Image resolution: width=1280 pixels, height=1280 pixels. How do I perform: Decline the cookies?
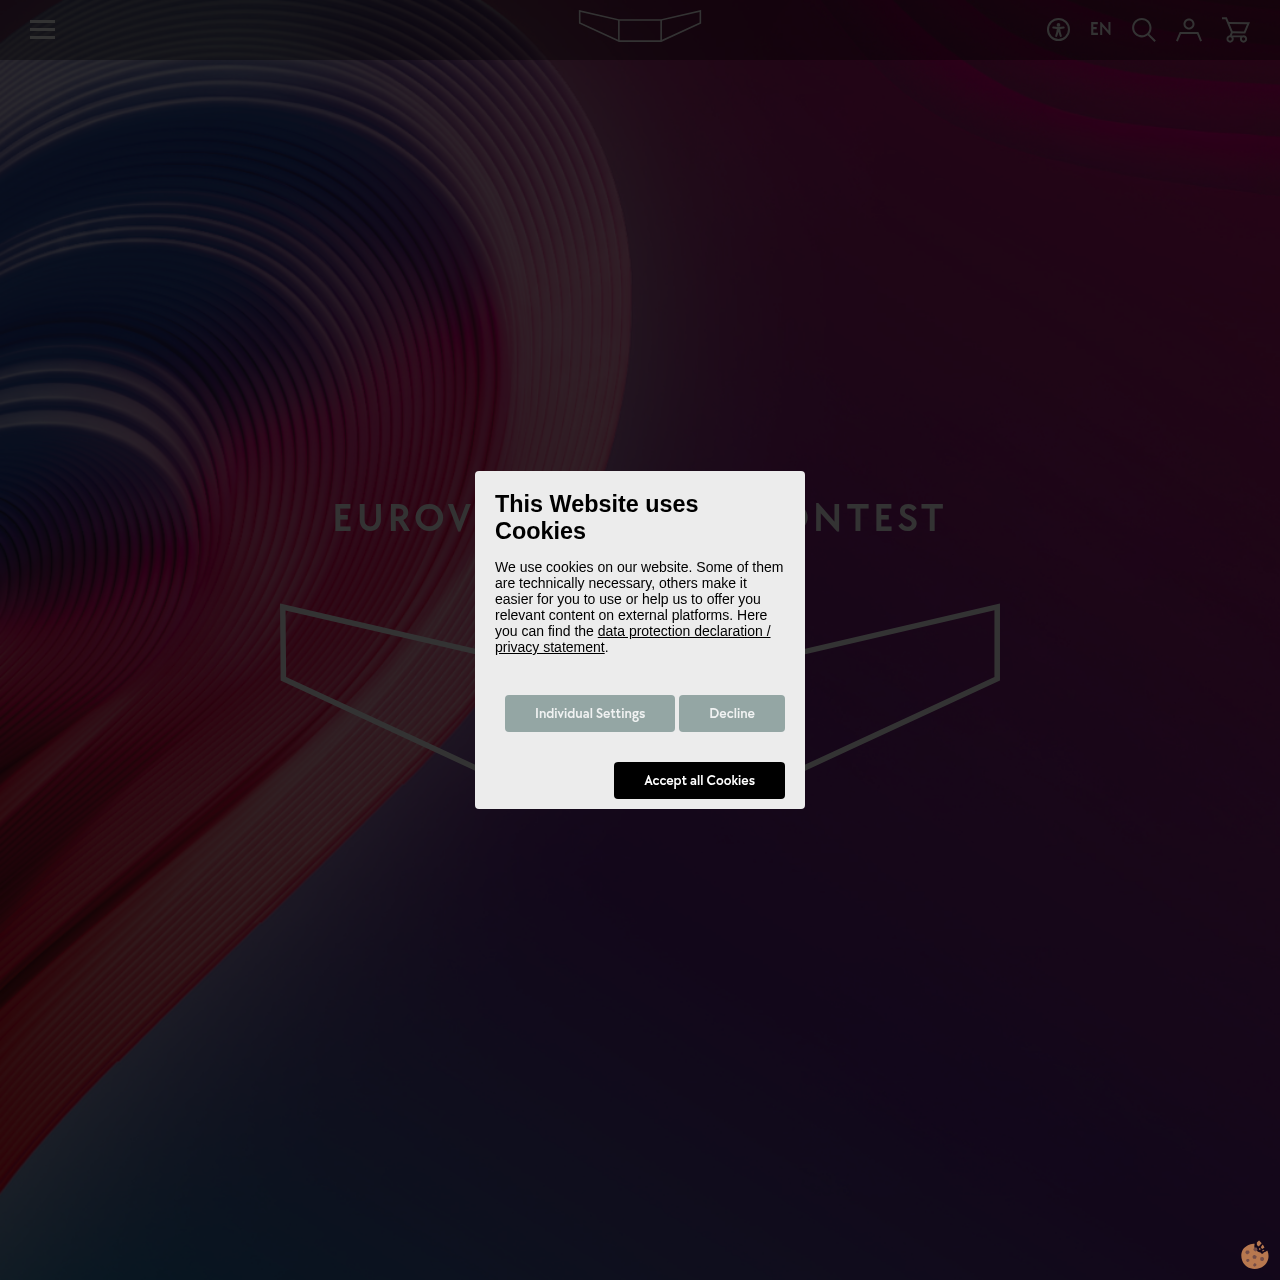point(731,713)
